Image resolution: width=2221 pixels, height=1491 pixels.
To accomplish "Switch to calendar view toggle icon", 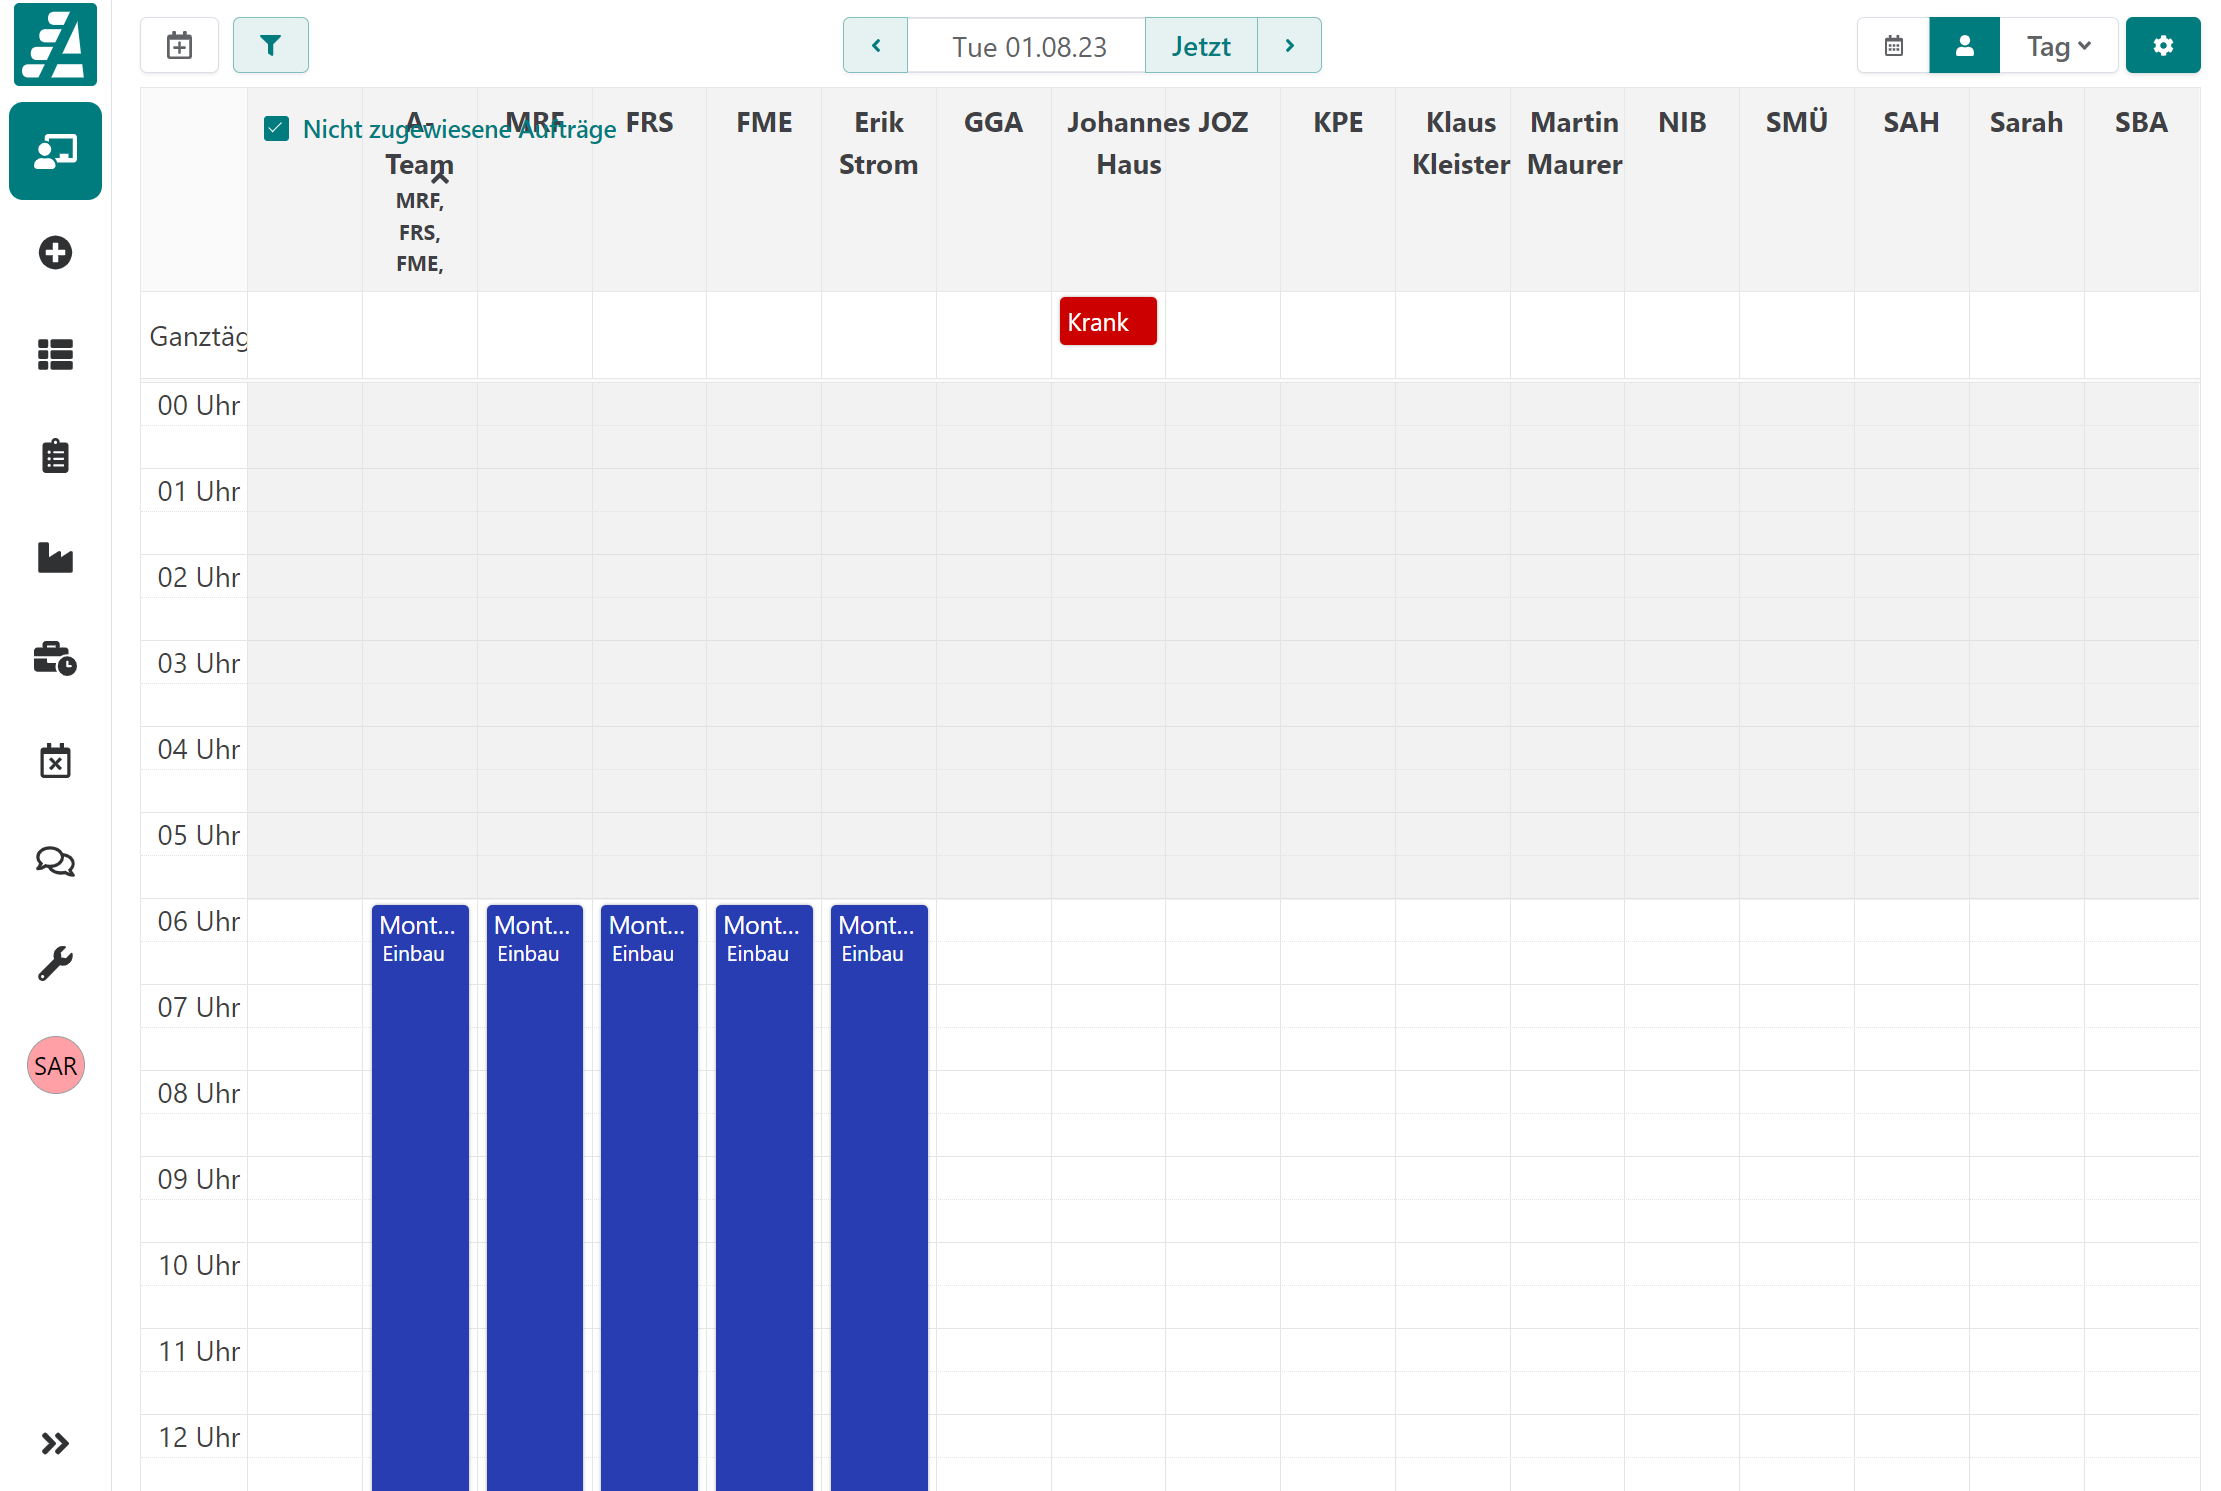I will click(1893, 45).
